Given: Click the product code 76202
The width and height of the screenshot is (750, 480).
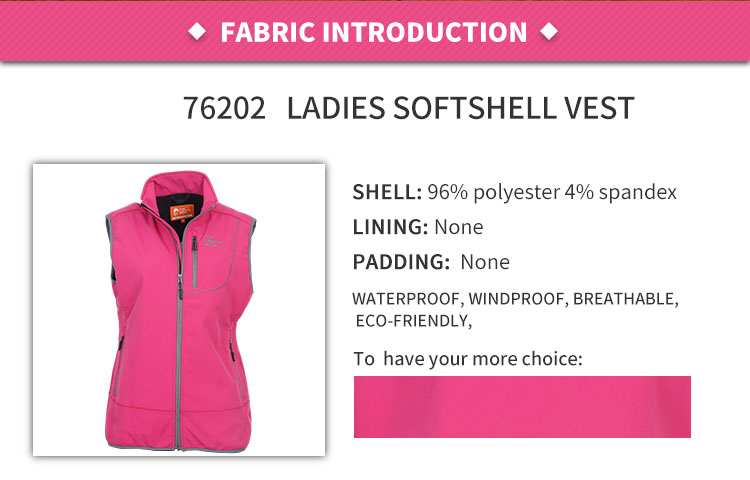Looking at the screenshot, I should 225,108.
